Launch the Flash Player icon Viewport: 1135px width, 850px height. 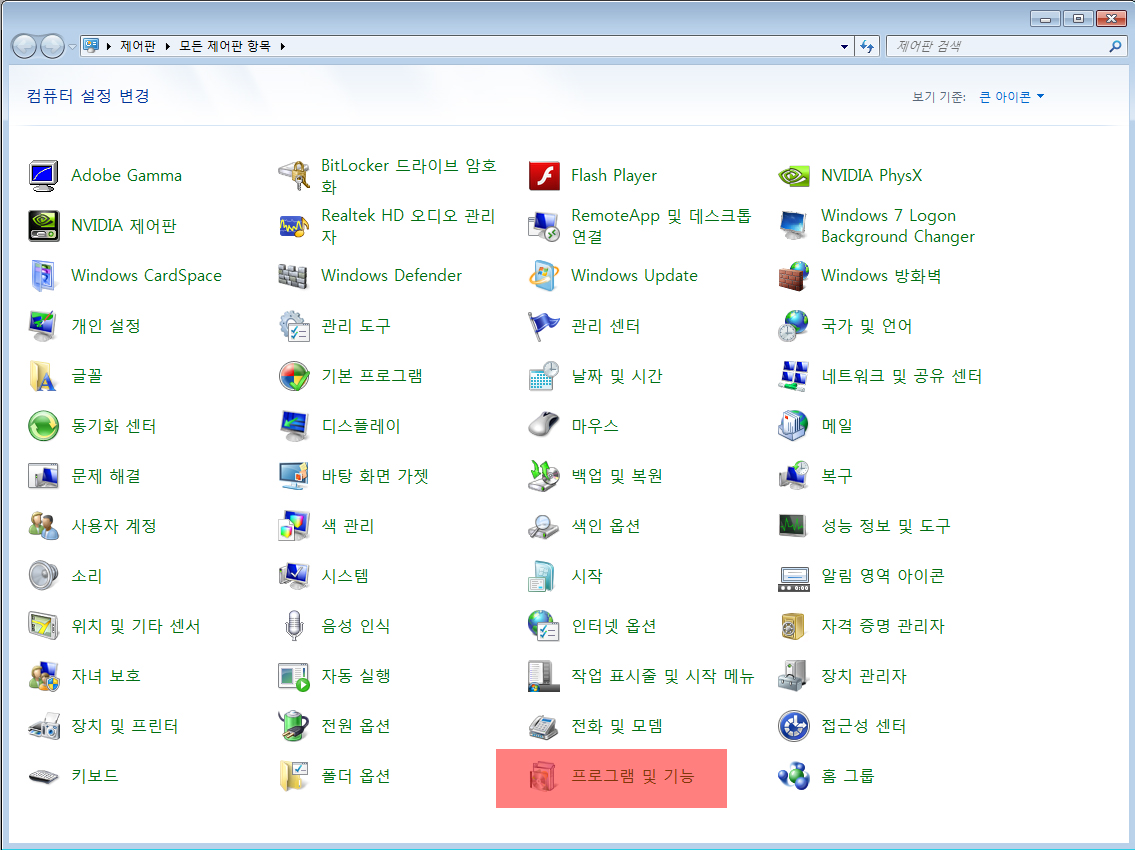pos(544,176)
